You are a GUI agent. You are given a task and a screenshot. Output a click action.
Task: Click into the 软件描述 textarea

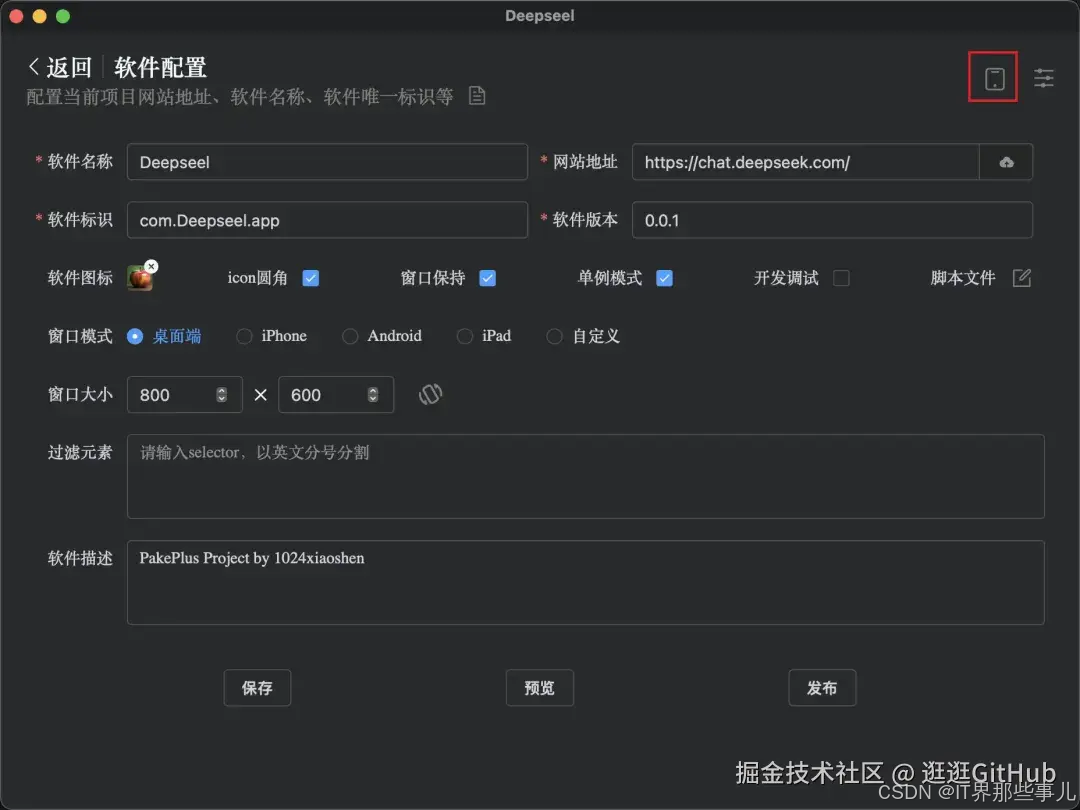(585, 583)
